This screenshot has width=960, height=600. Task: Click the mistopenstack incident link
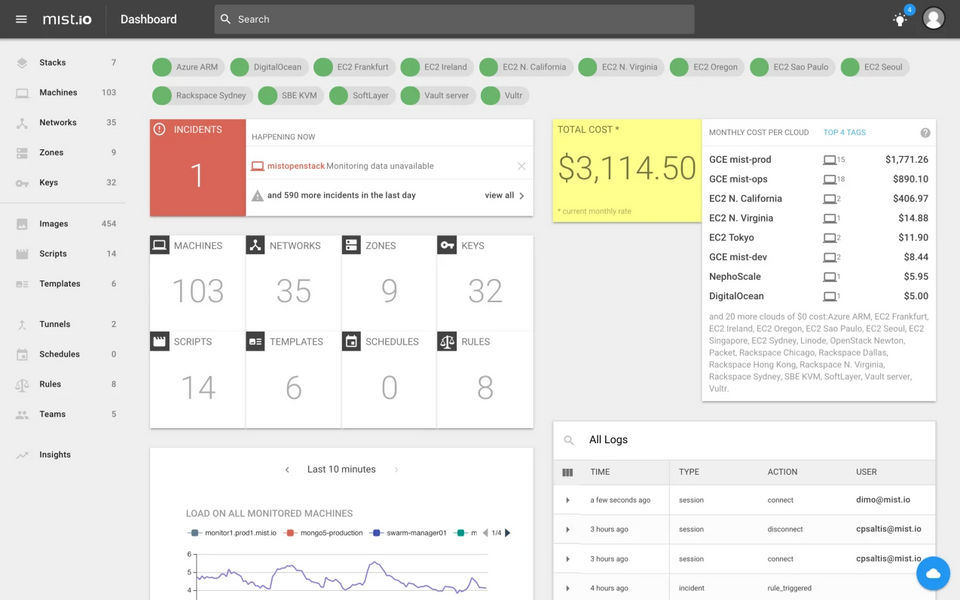pos(296,166)
